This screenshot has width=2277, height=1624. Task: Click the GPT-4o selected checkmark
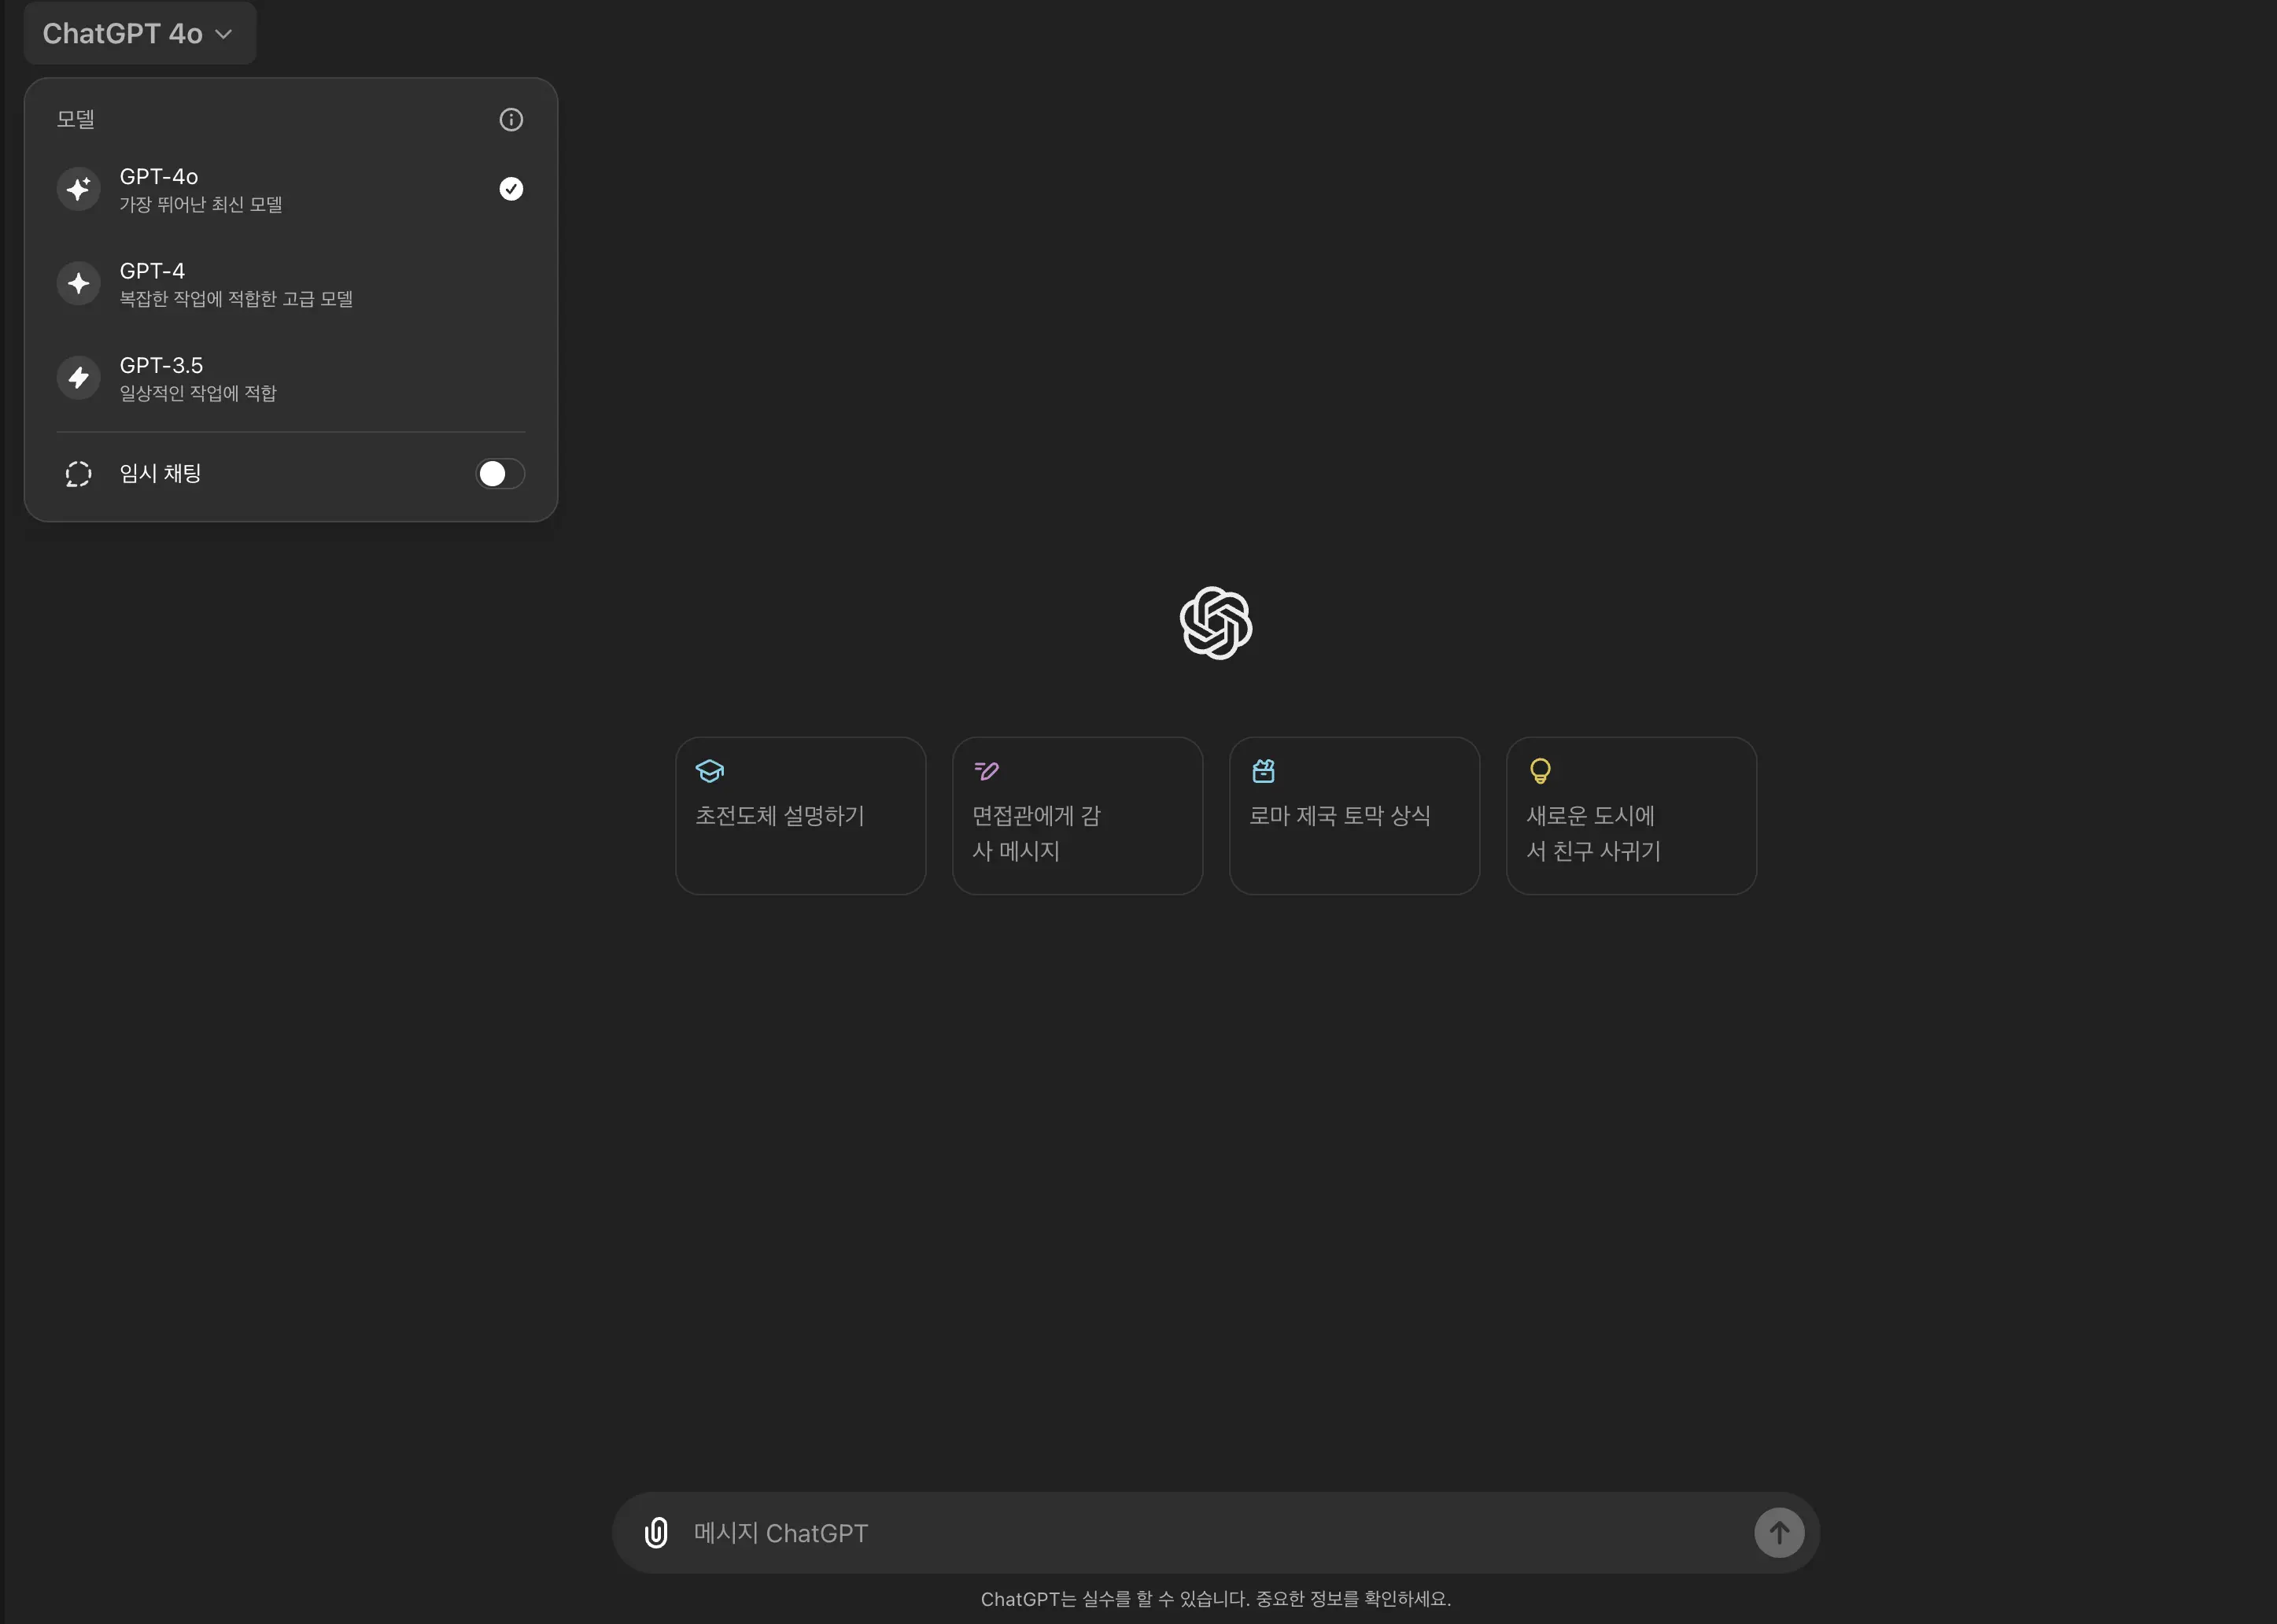(x=511, y=189)
